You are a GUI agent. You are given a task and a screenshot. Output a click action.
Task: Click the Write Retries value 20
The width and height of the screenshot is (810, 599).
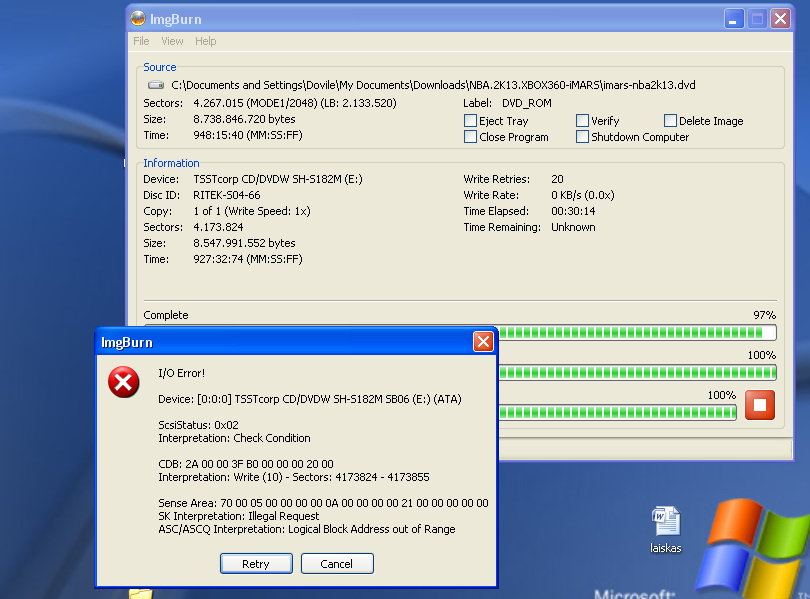click(x=557, y=179)
